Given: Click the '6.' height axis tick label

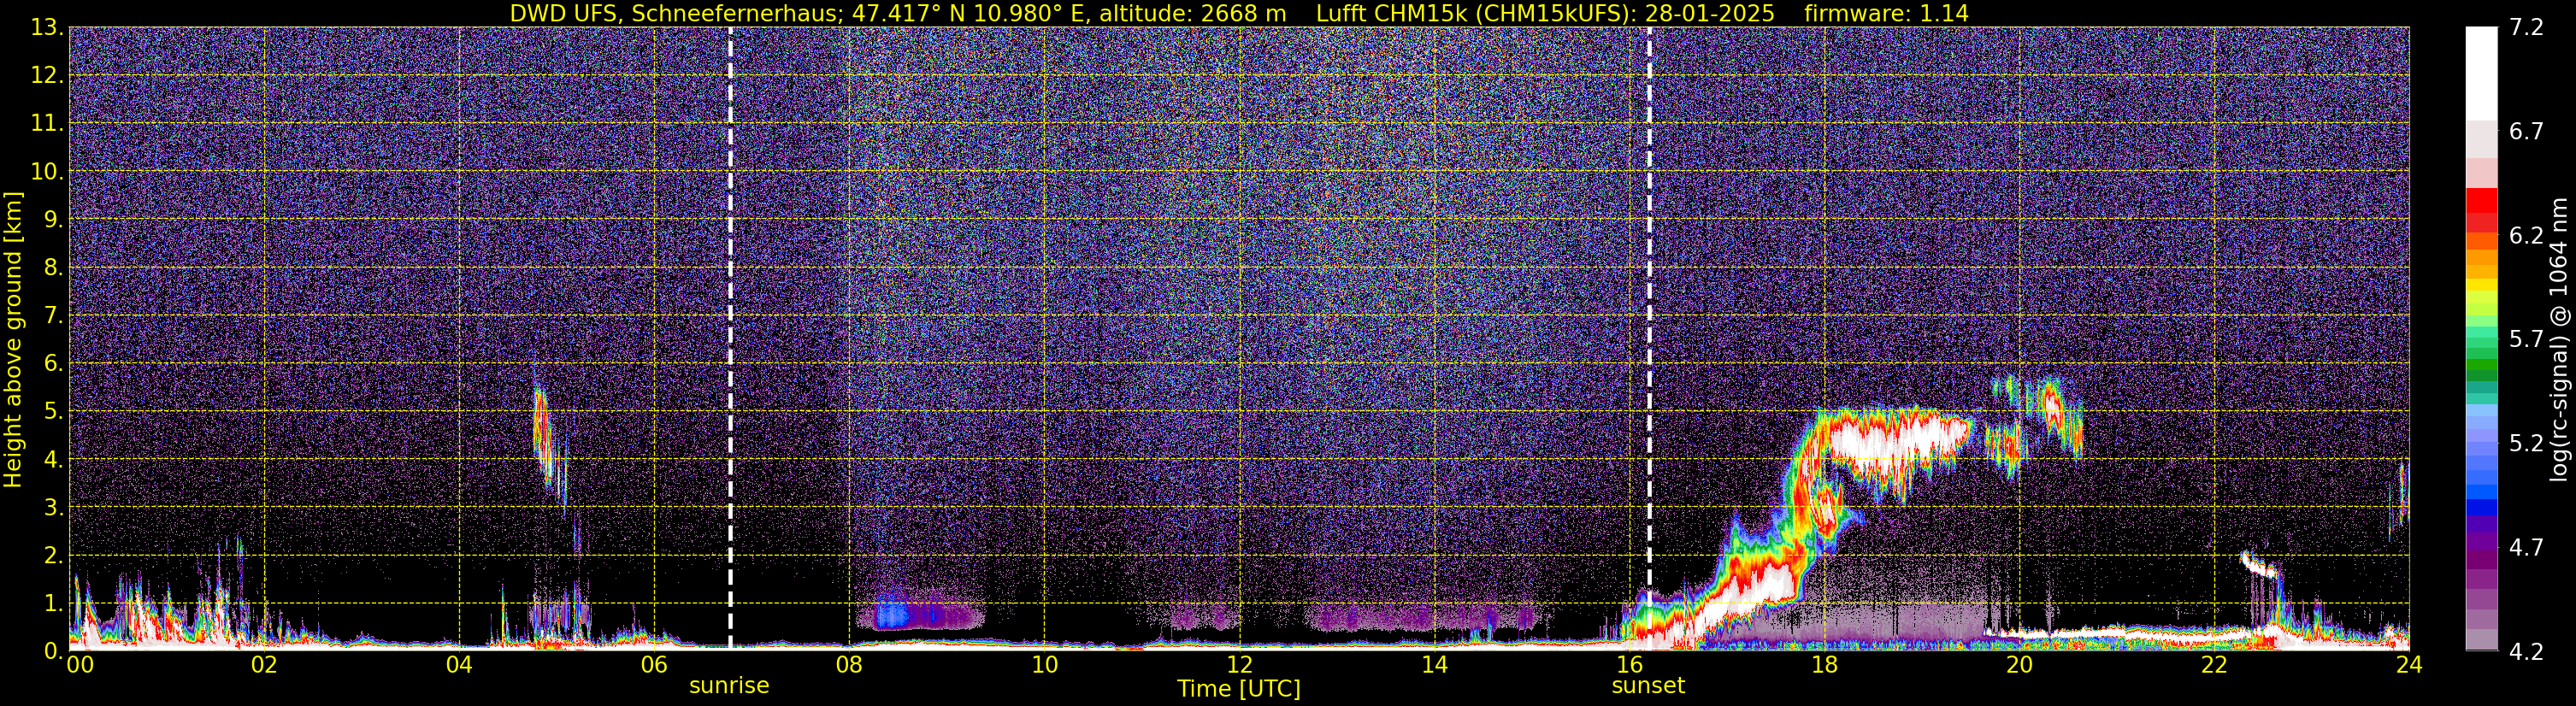Looking at the screenshot, I should point(52,364).
